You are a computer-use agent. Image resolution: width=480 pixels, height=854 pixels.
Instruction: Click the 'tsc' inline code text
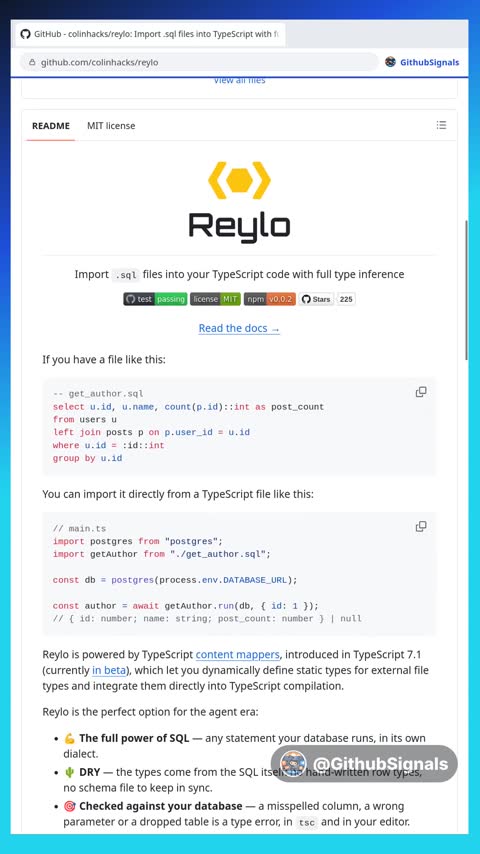tap(307, 823)
